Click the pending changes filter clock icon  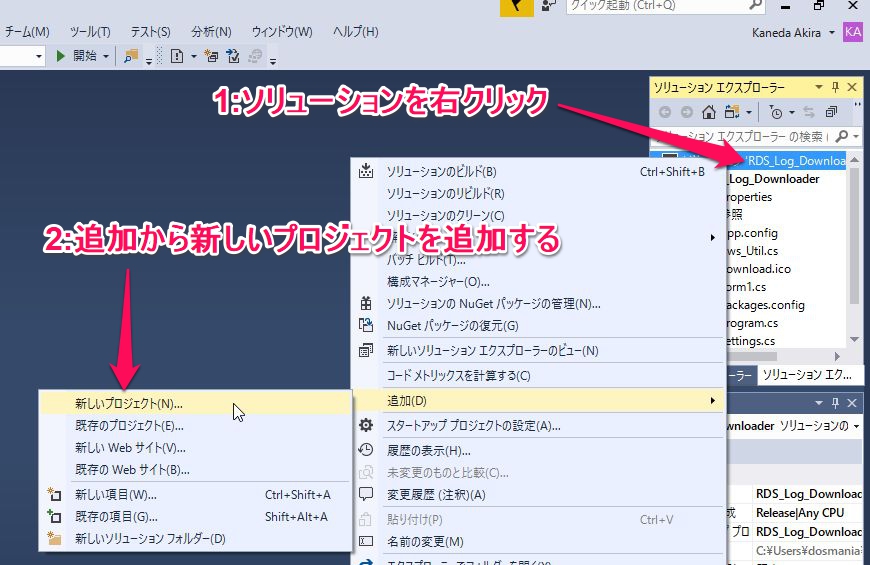tap(776, 112)
